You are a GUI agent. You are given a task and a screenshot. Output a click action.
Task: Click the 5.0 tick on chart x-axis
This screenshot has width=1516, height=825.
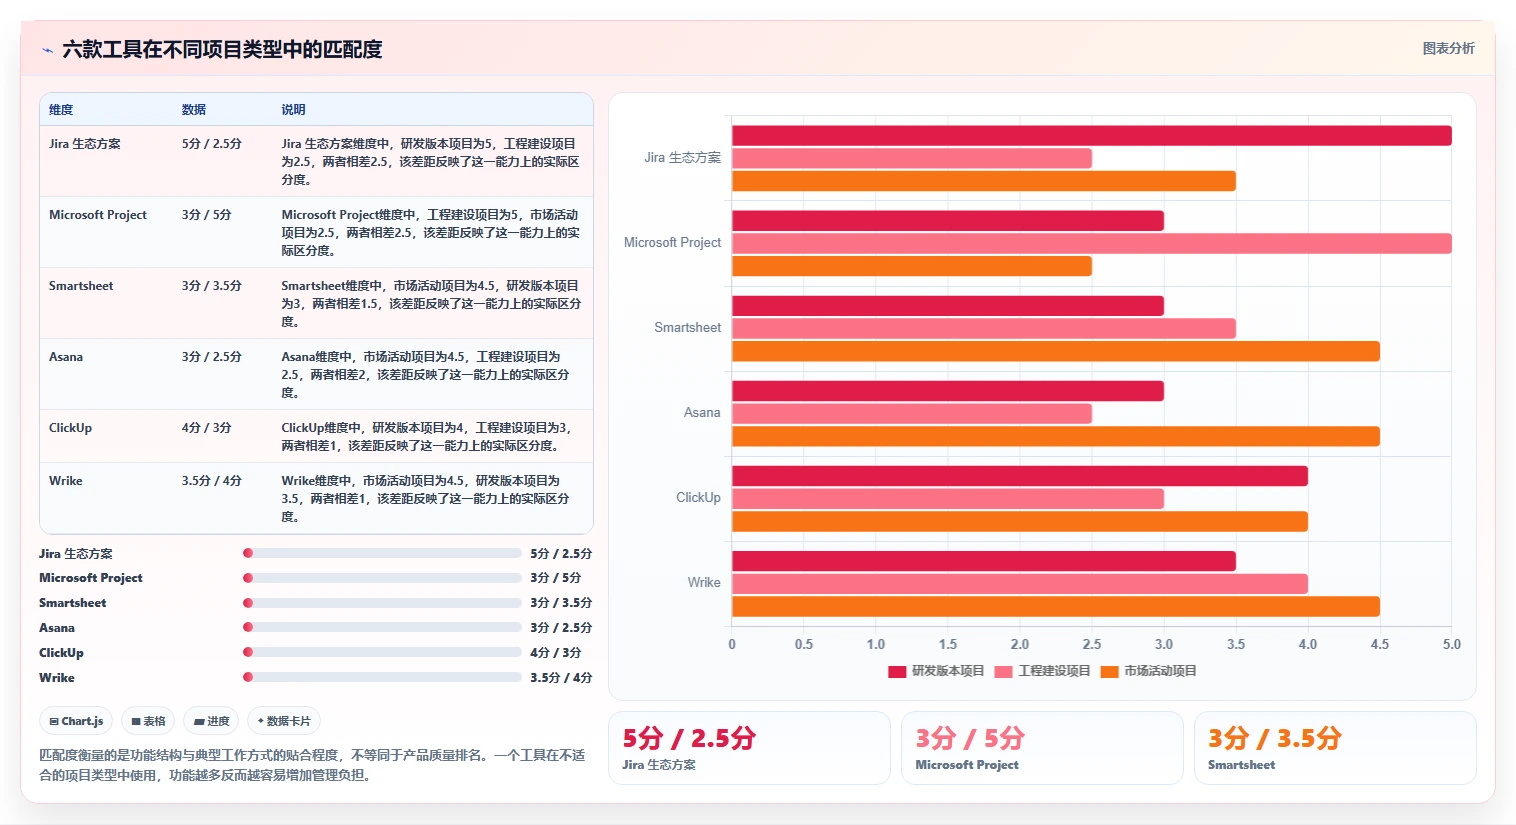click(x=1452, y=645)
